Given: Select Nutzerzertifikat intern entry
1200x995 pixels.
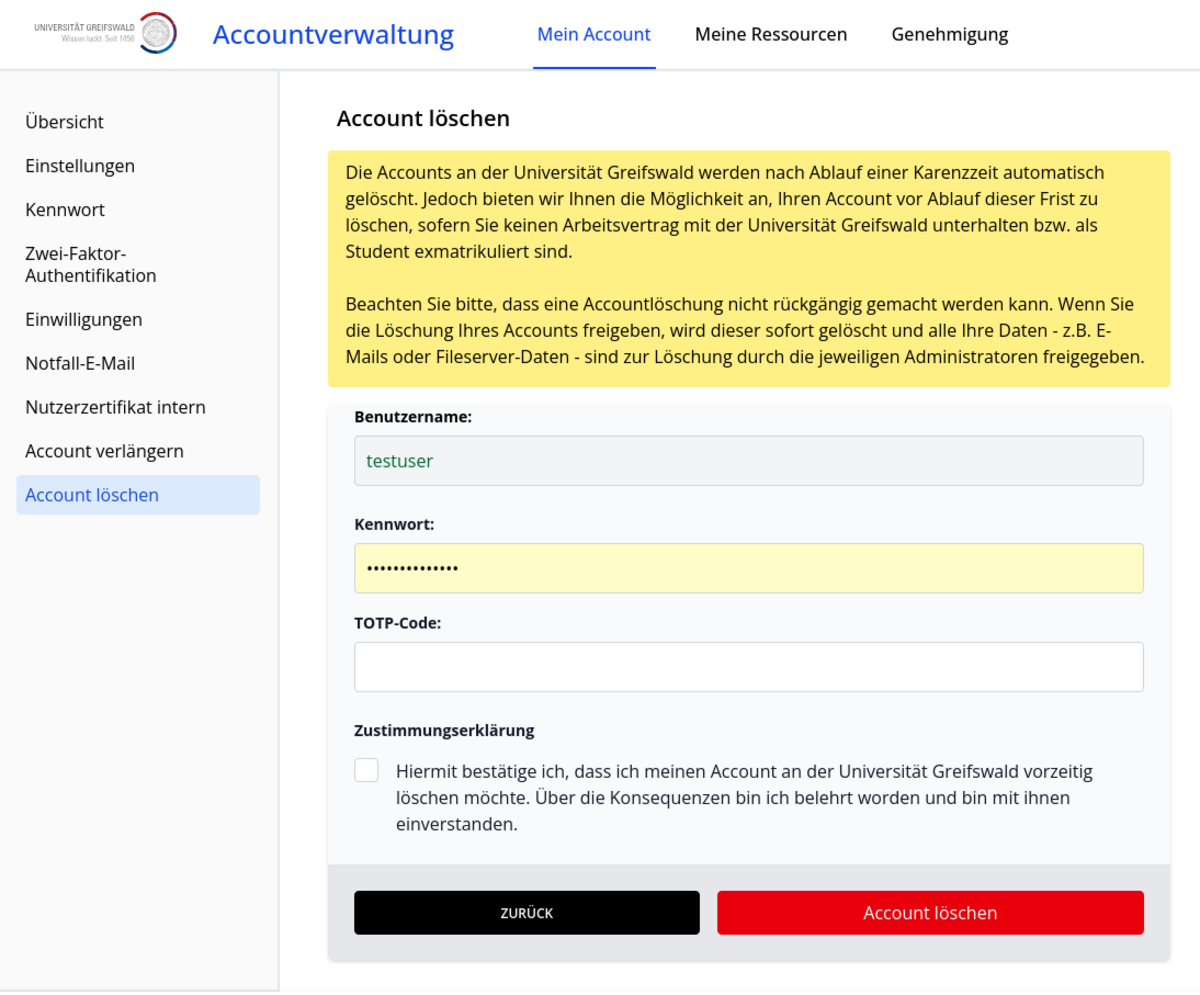Looking at the screenshot, I should [115, 408].
